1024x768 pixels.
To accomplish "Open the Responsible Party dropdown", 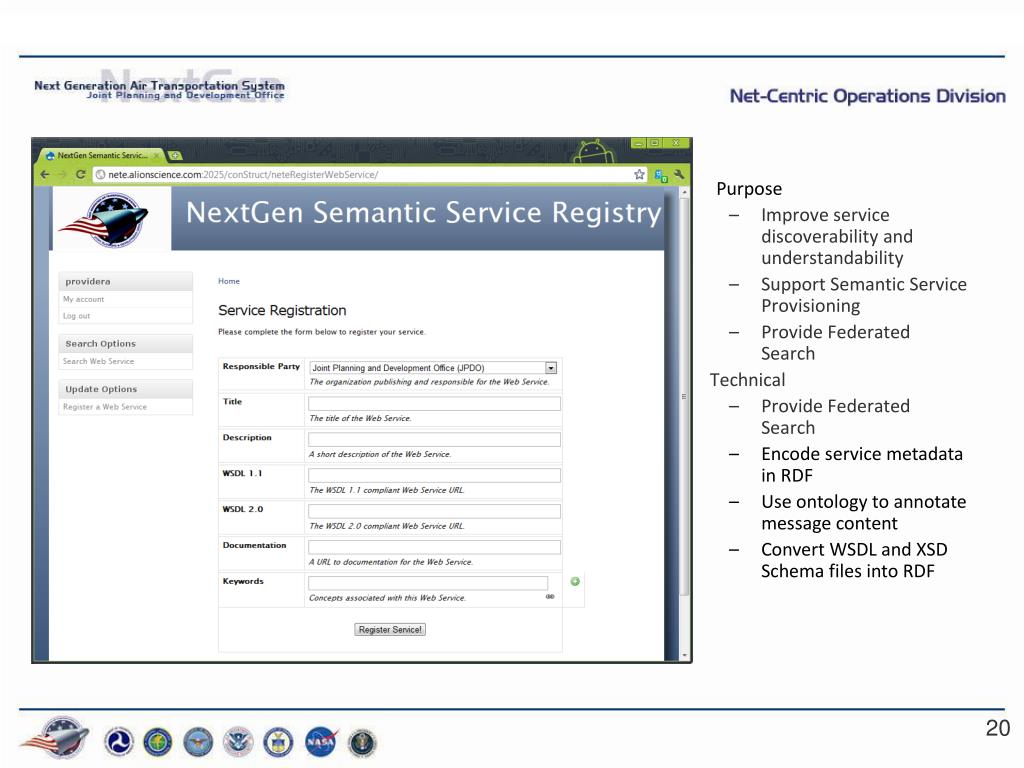I will click(434, 368).
